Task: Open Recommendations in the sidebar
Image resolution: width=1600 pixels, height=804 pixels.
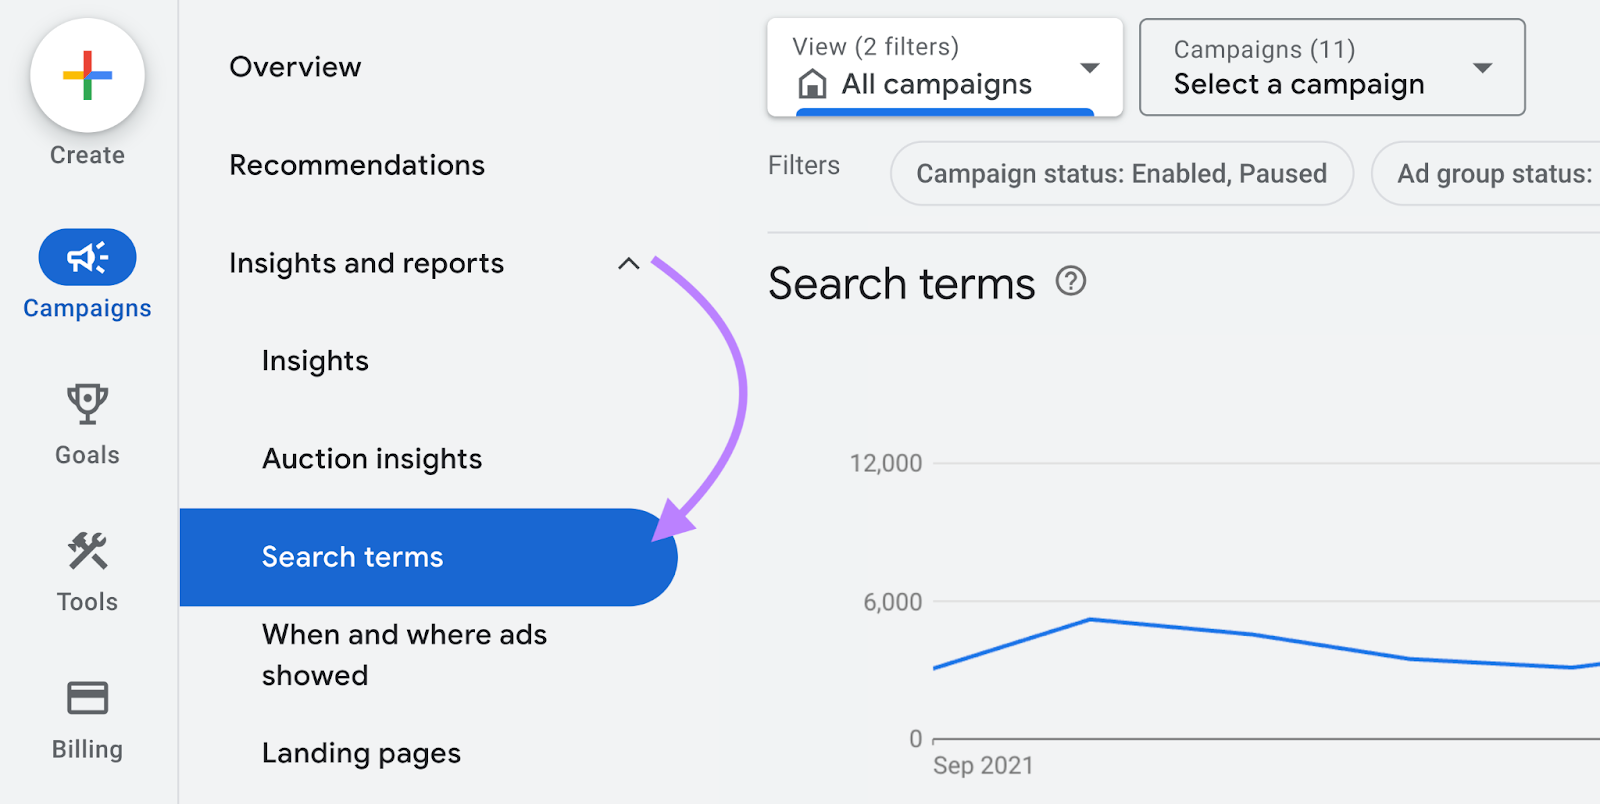Action: (357, 165)
